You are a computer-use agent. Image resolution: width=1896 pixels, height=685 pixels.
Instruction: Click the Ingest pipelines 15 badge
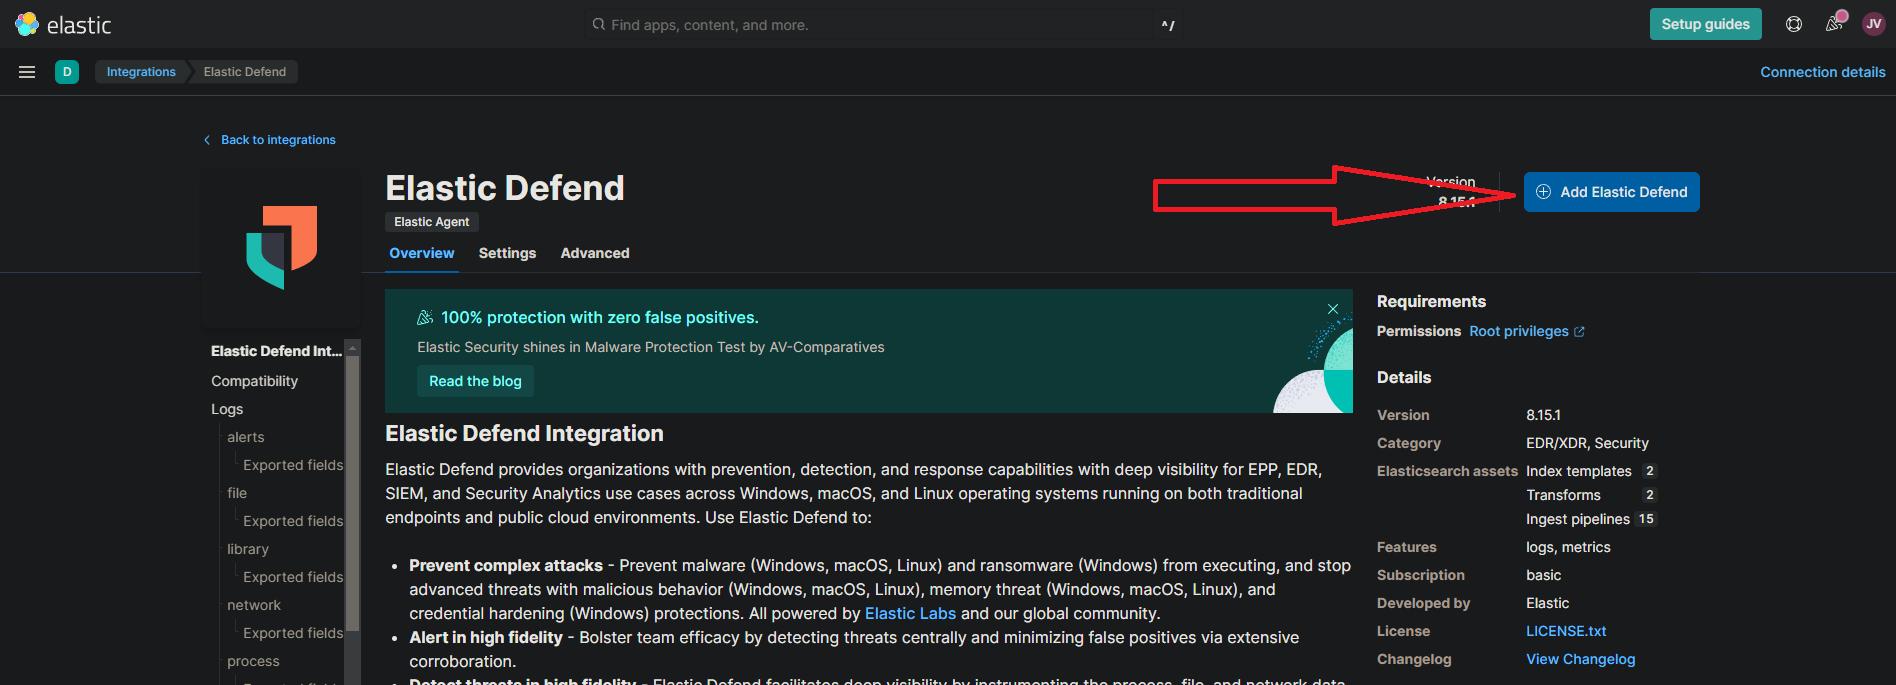1646,519
